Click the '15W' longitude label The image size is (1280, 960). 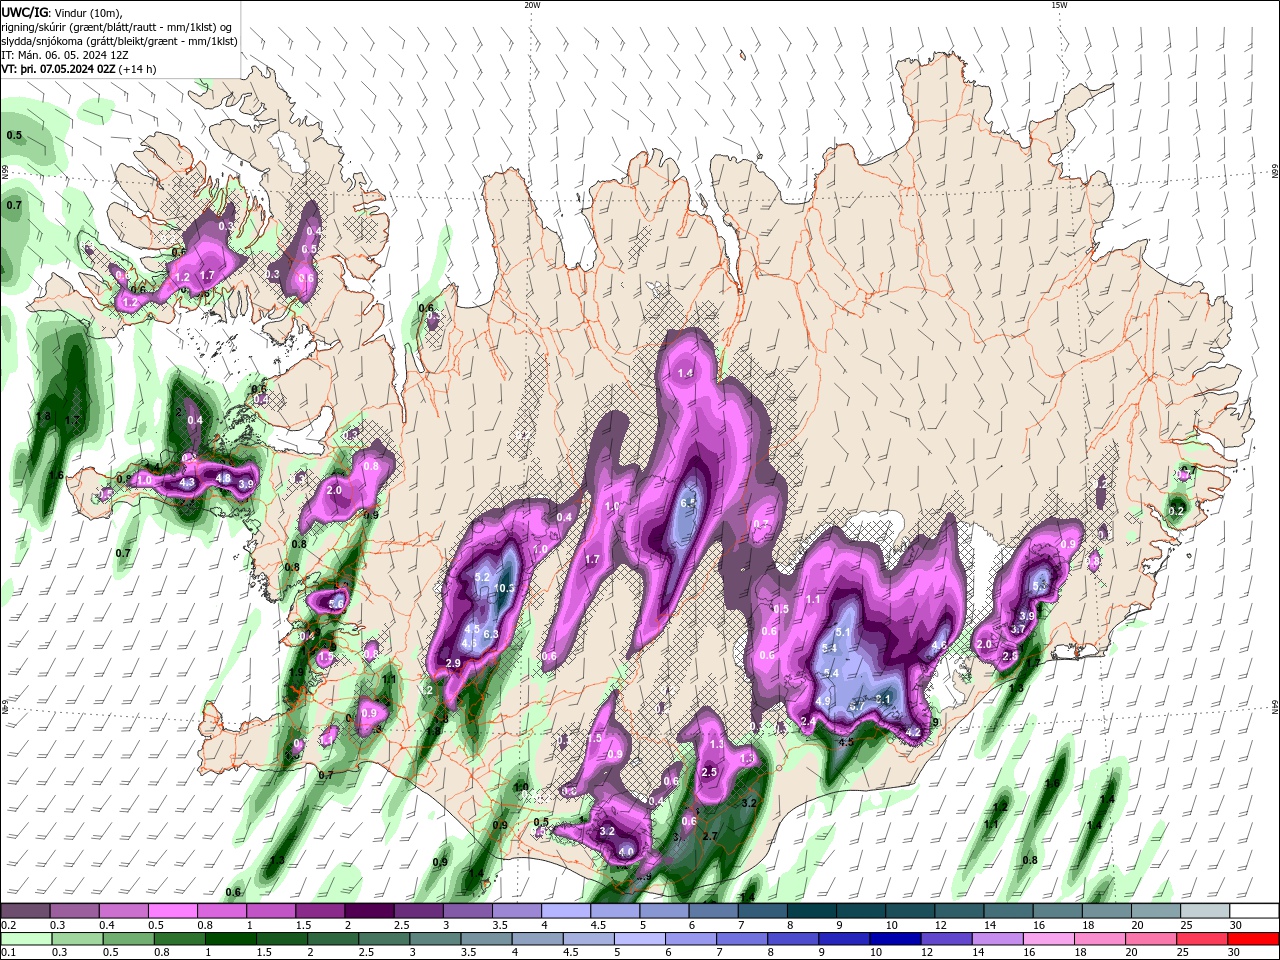1058,5
